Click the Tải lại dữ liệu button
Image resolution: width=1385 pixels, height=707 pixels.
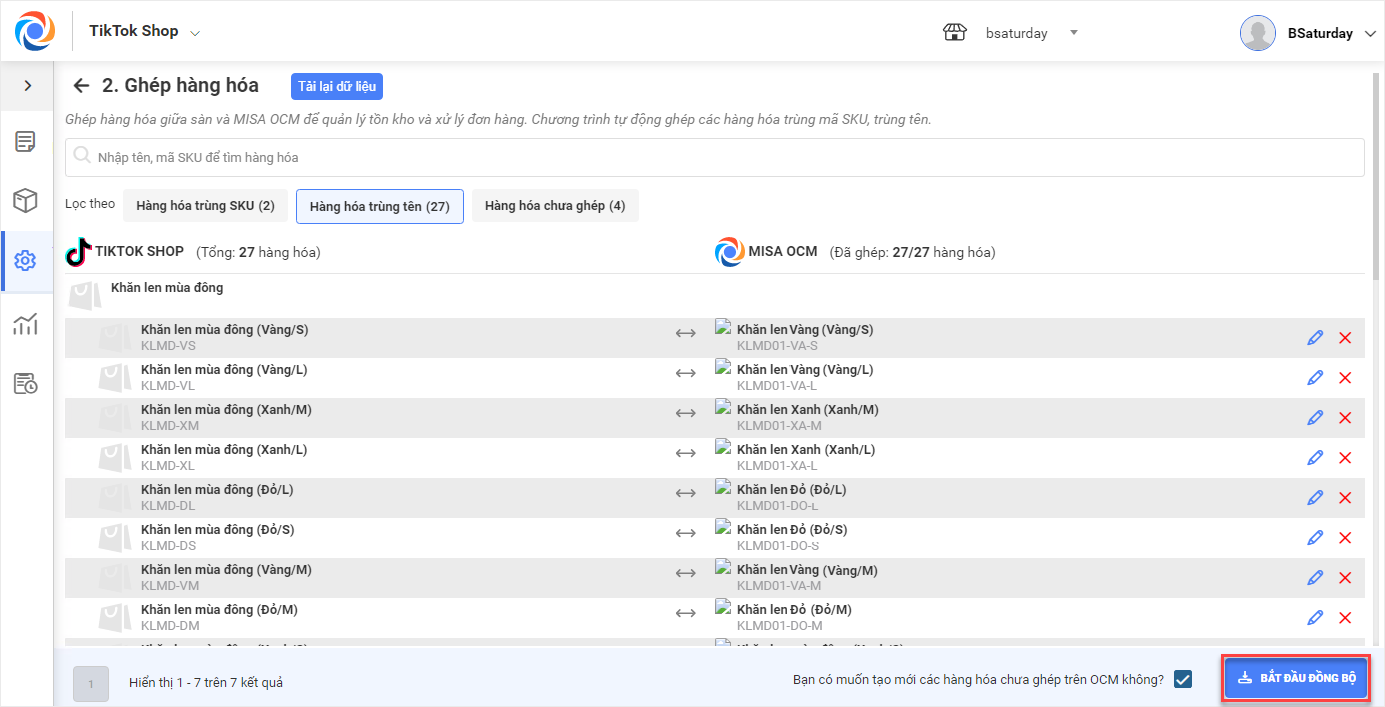click(337, 87)
